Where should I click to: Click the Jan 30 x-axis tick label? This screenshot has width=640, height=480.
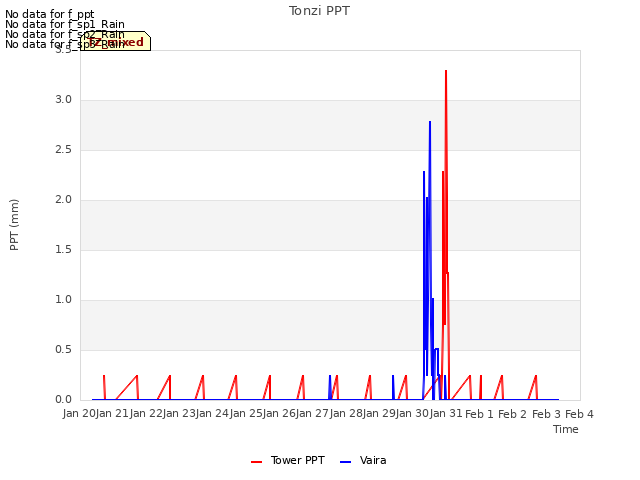click(413, 414)
